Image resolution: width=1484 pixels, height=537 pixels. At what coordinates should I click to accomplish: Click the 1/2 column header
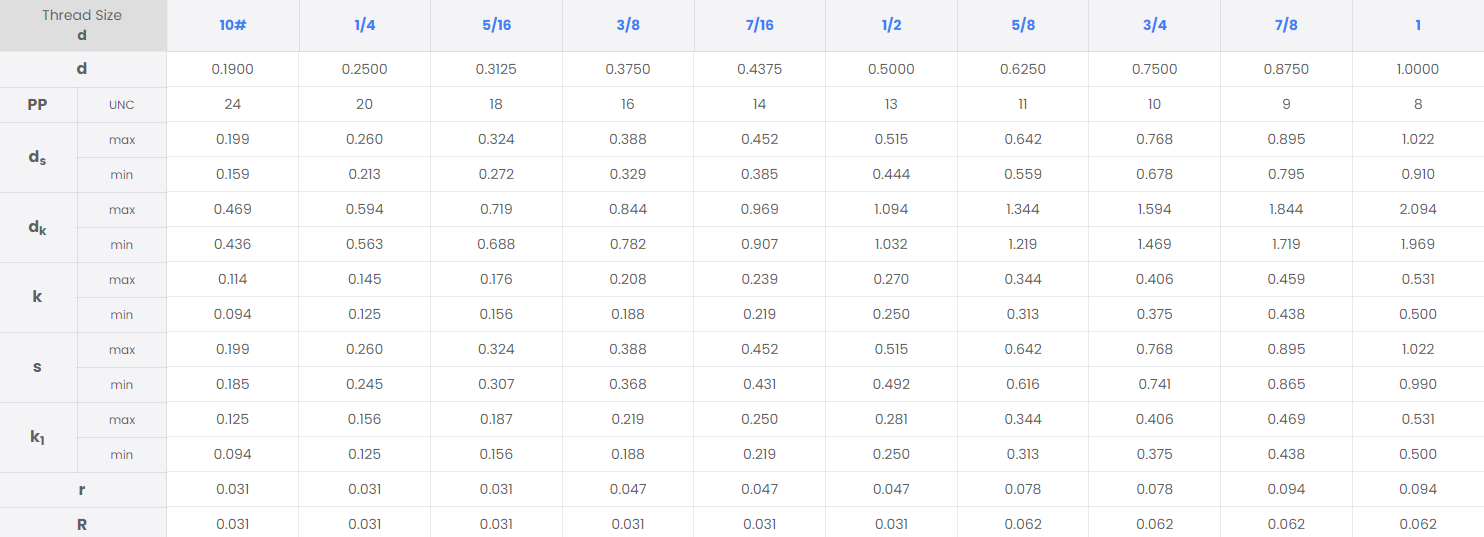891,25
